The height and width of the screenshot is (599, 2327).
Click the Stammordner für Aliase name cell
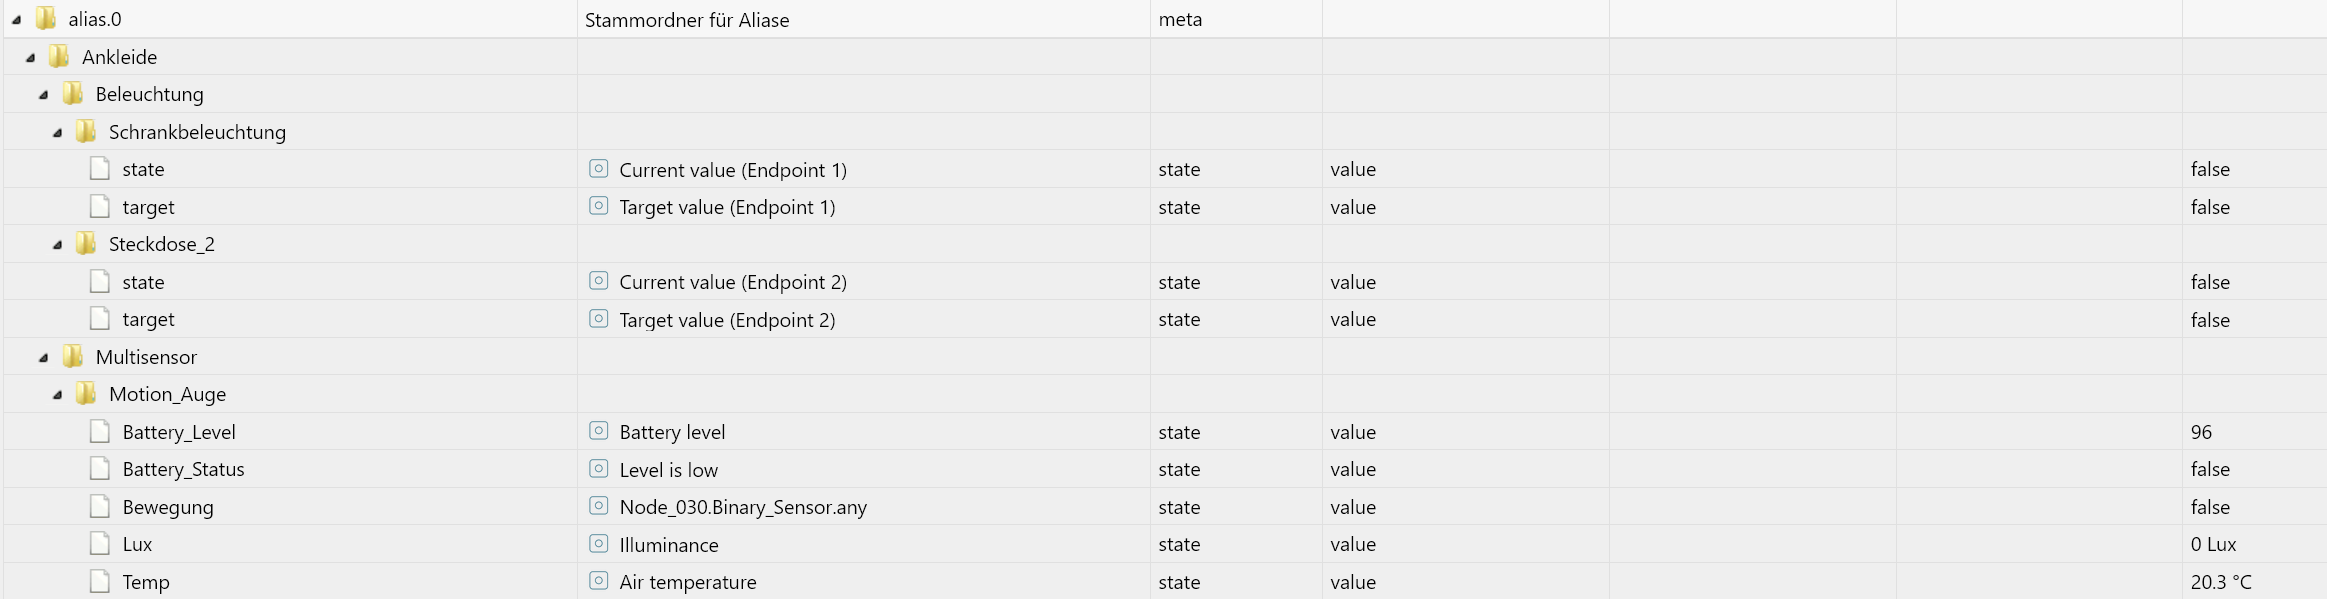(687, 20)
